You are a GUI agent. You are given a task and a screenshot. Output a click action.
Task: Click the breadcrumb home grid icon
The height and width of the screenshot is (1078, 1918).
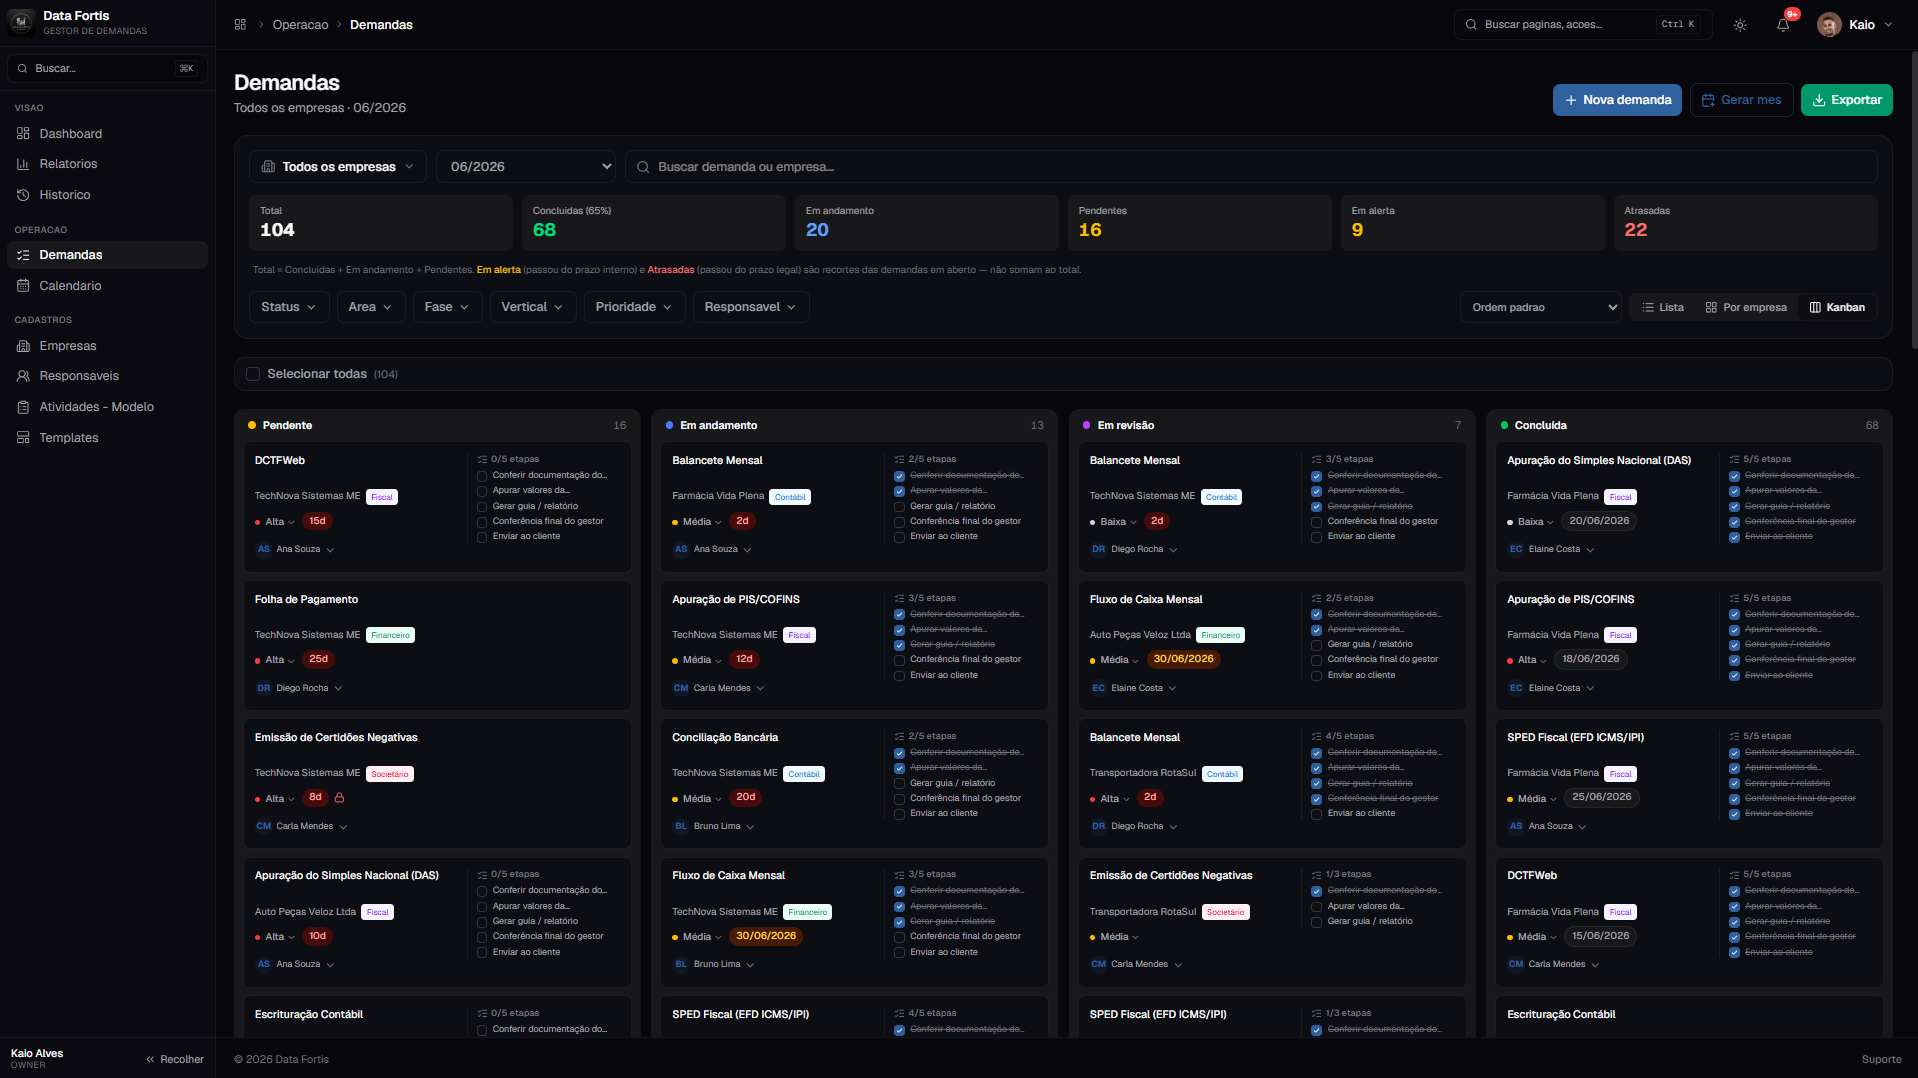tap(240, 25)
